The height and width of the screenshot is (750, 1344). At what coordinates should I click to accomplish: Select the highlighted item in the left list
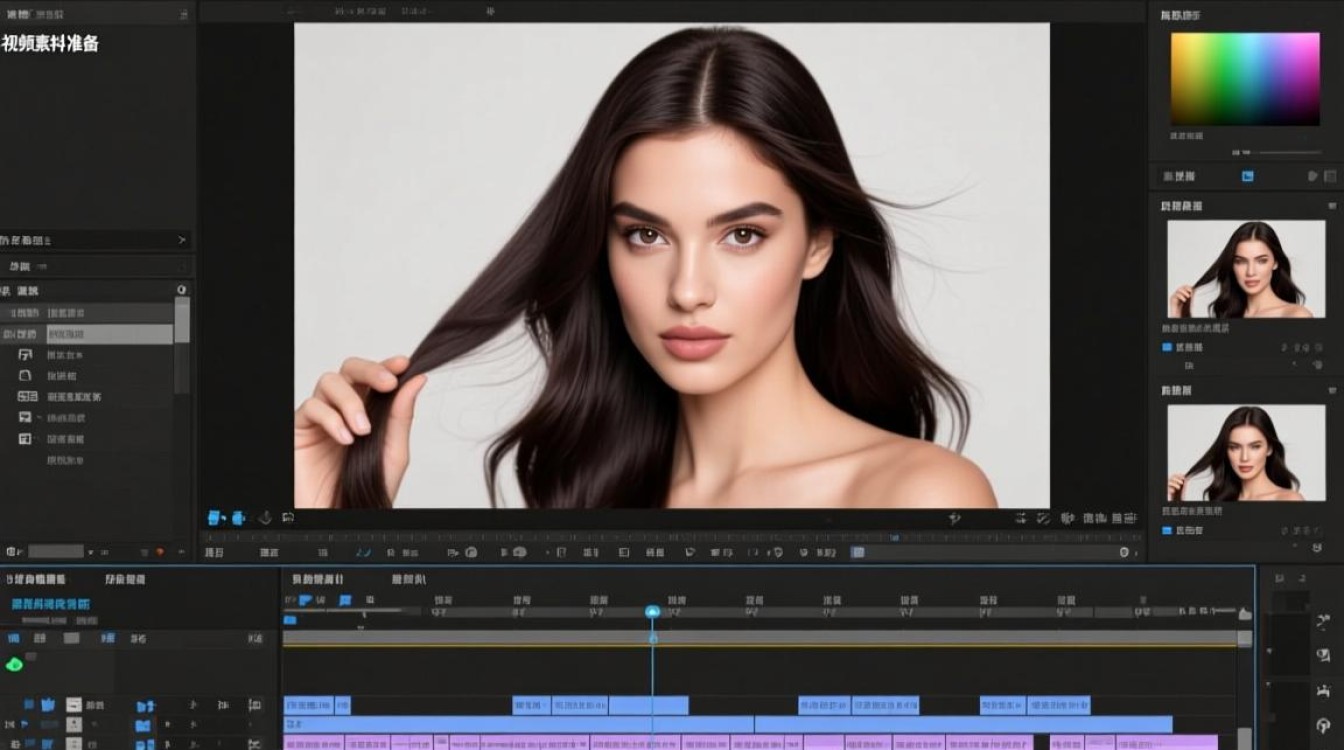click(87, 334)
